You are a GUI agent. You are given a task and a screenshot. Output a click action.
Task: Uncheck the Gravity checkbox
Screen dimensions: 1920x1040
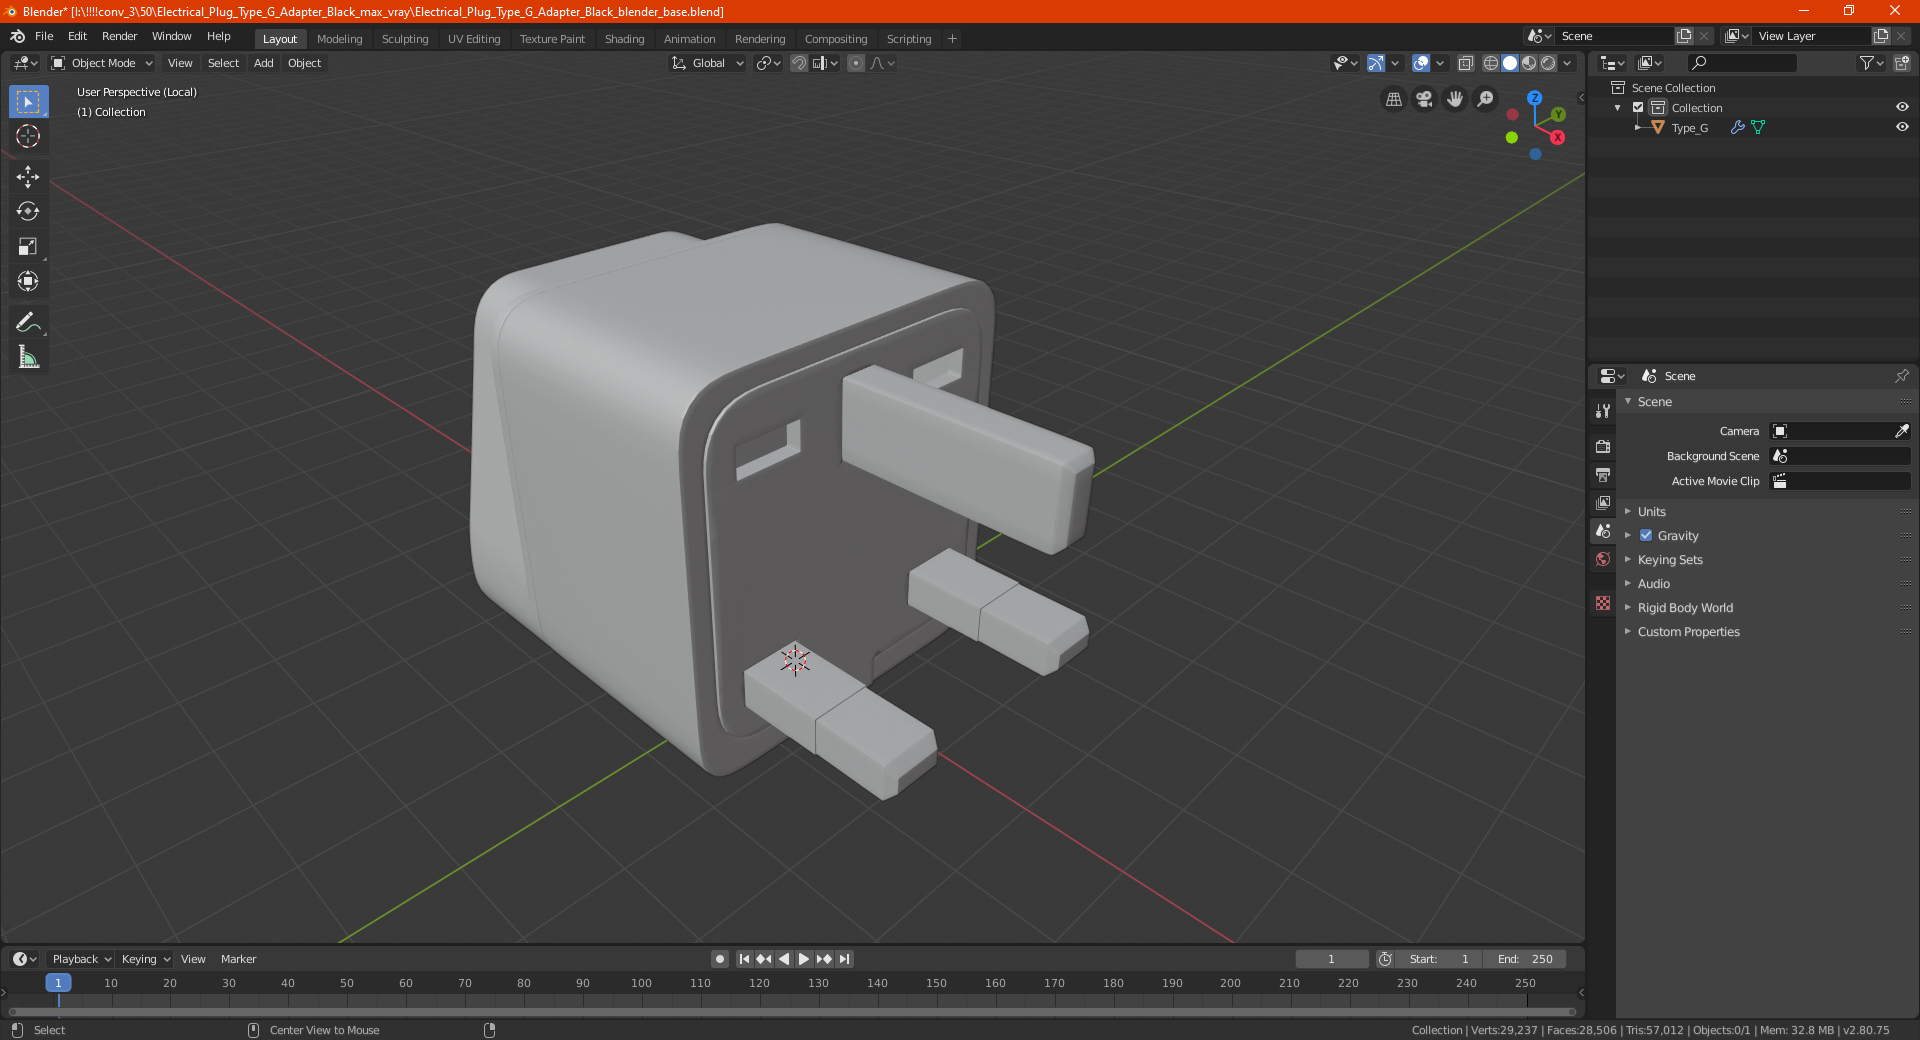1646,535
